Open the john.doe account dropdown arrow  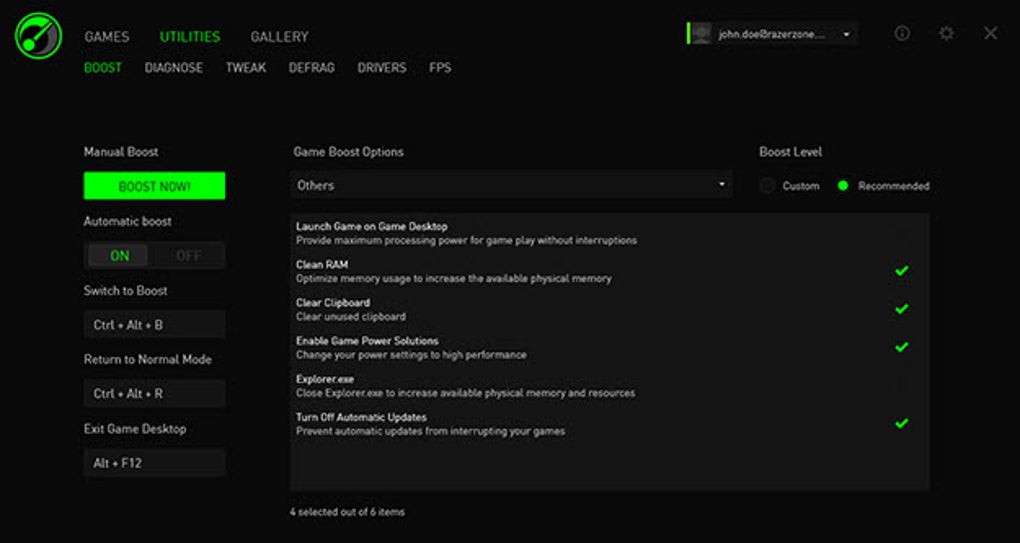(846, 34)
